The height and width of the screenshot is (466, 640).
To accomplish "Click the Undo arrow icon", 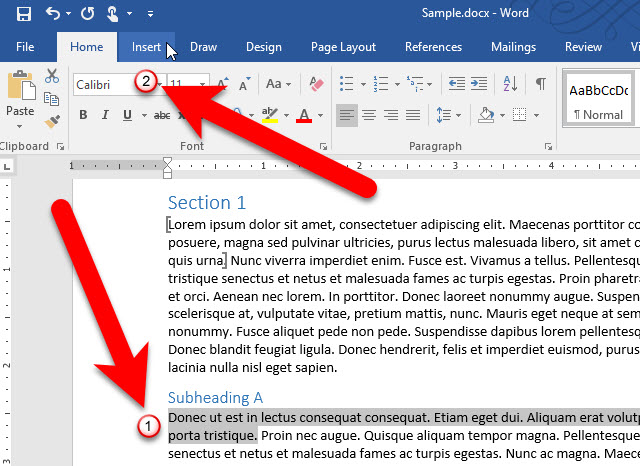I will 53,13.
